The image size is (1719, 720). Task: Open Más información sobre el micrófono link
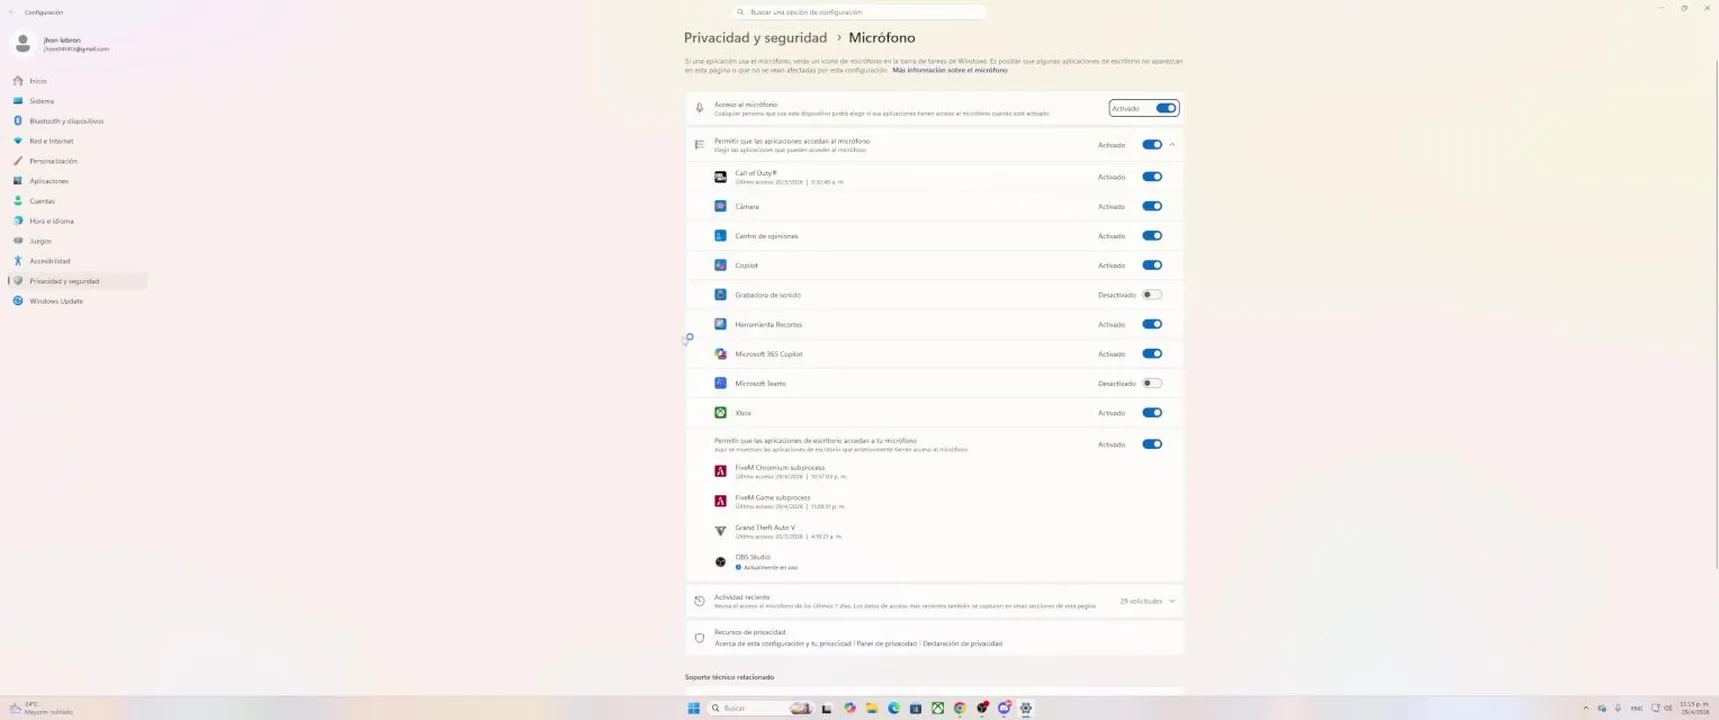pyautogui.click(x=950, y=70)
